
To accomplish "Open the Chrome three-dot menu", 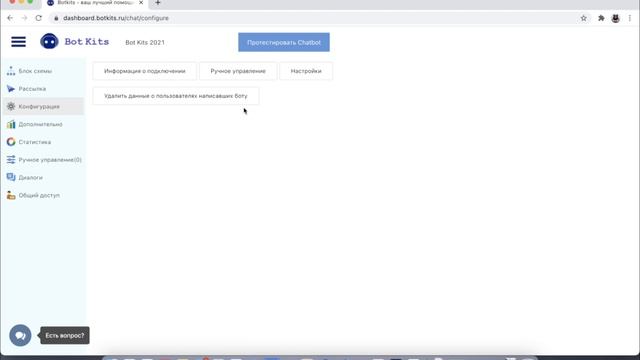I will [x=630, y=18].
